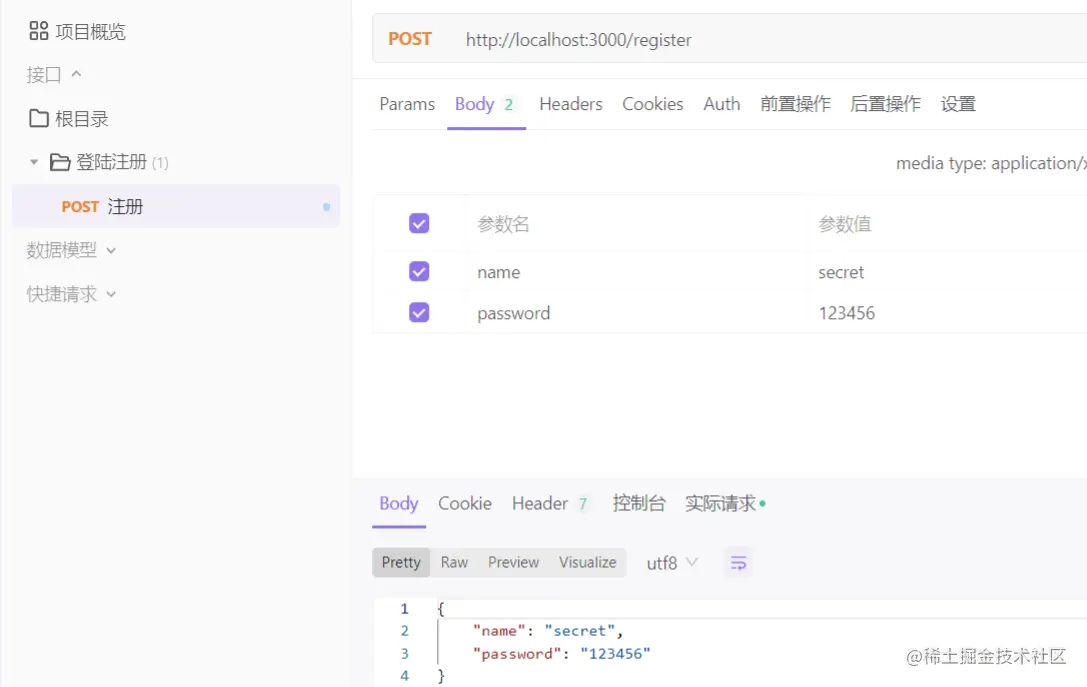Open the 控制台 tab
1087x687 pixels.
point(638,503)
